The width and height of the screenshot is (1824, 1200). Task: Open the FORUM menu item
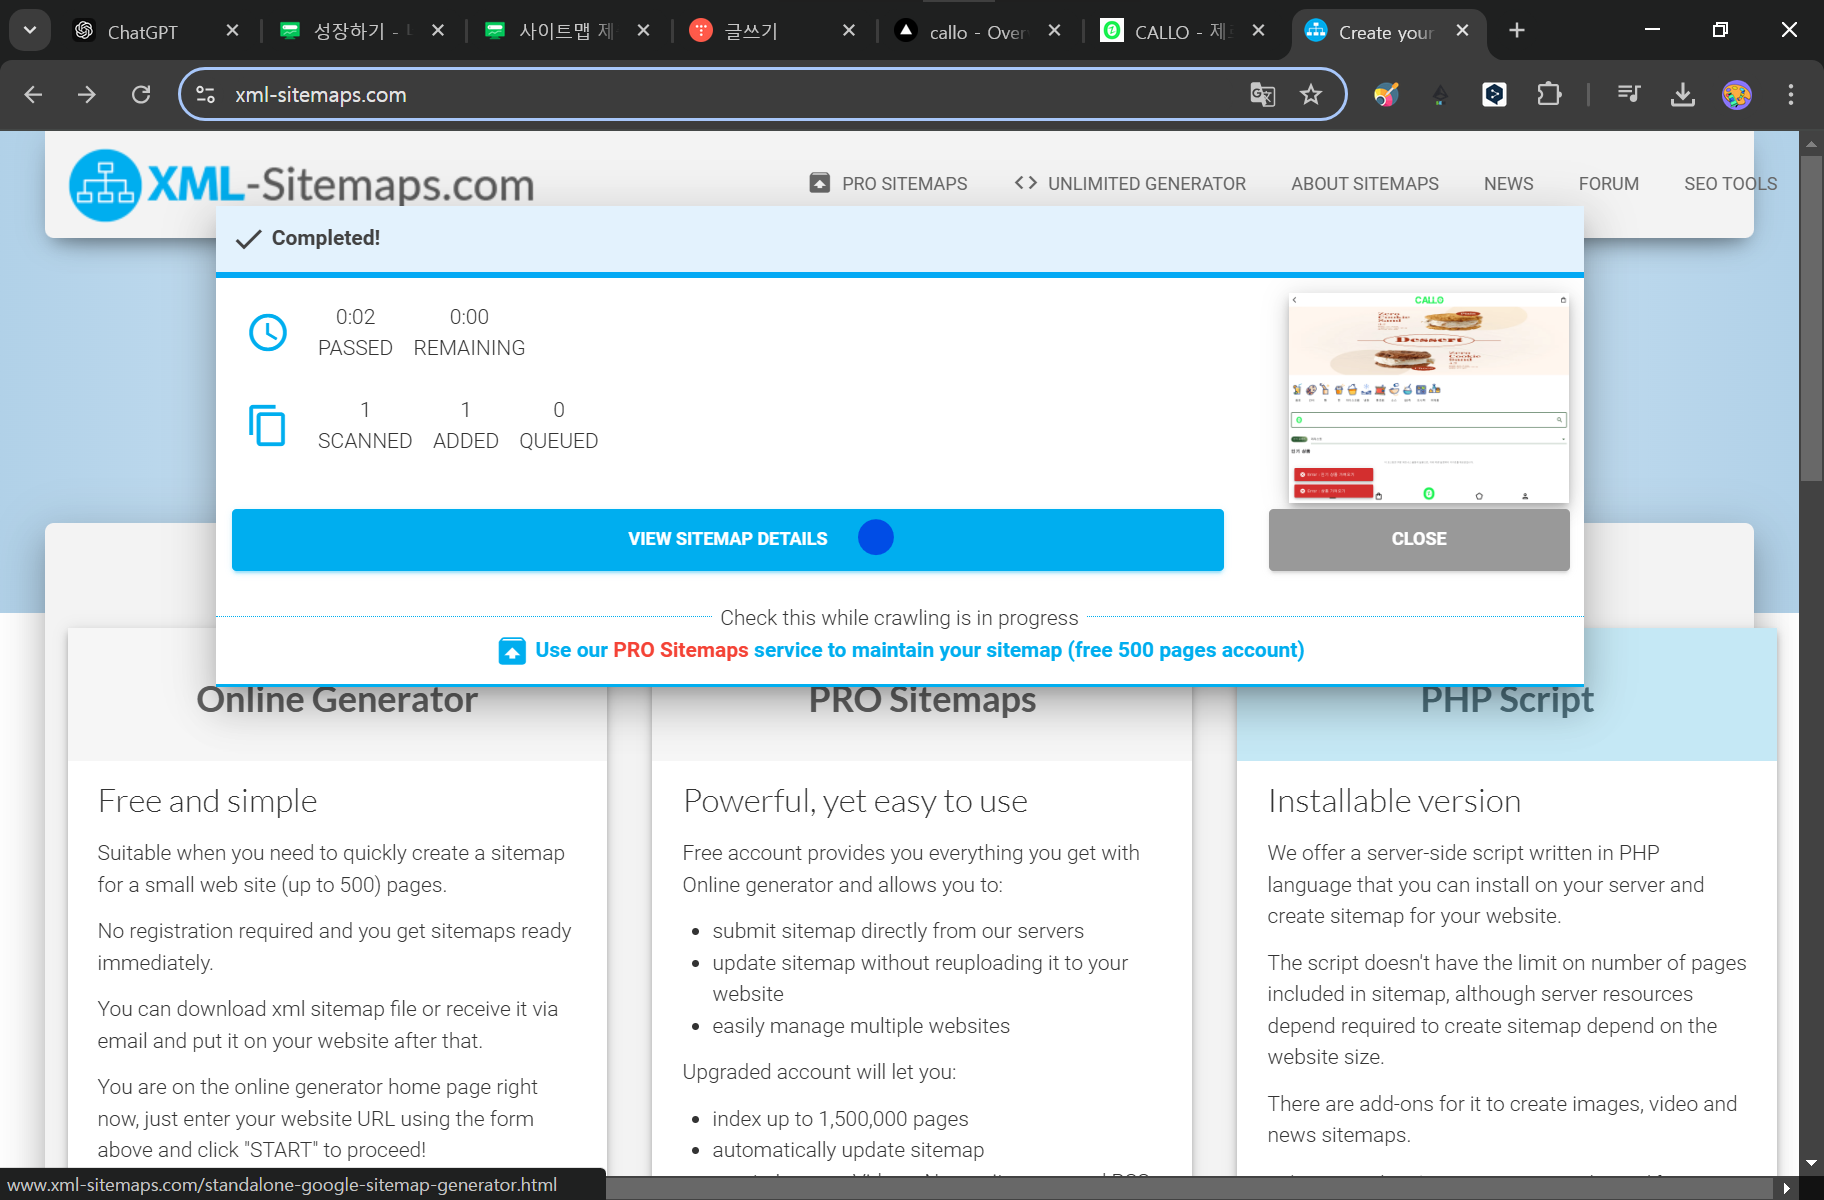point(1608,184)
